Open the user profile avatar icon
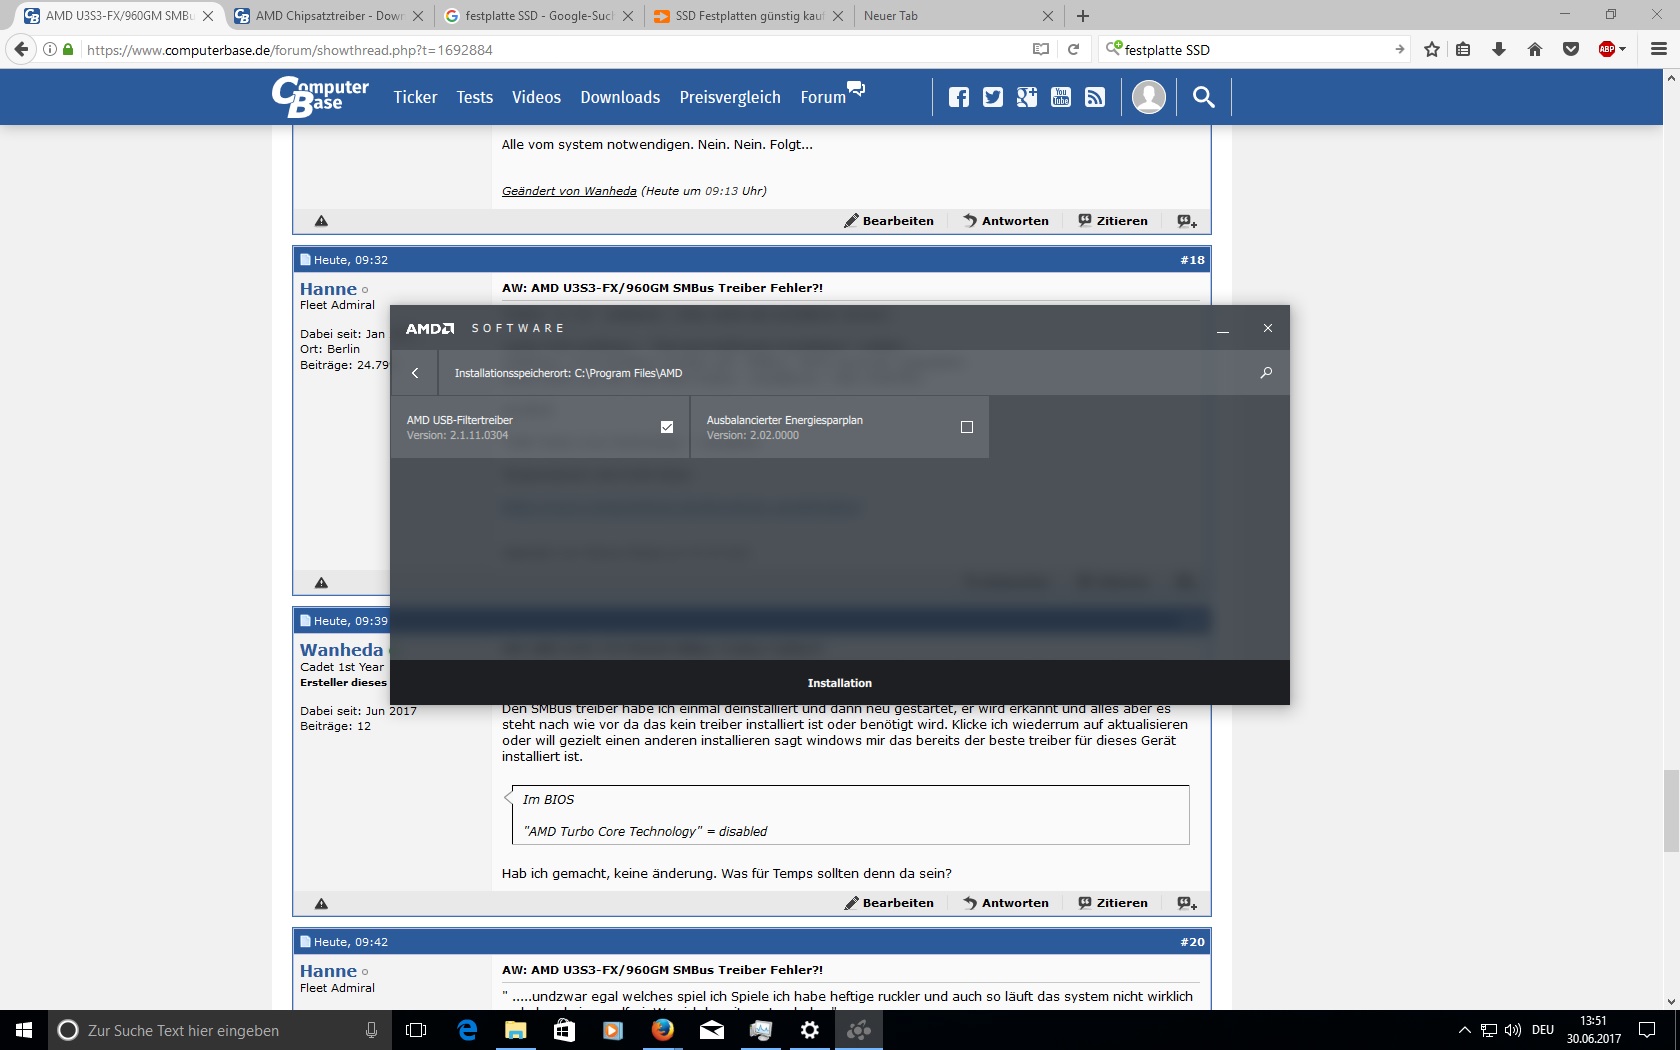The image size is (1680, 1050). pos(1149,97)
